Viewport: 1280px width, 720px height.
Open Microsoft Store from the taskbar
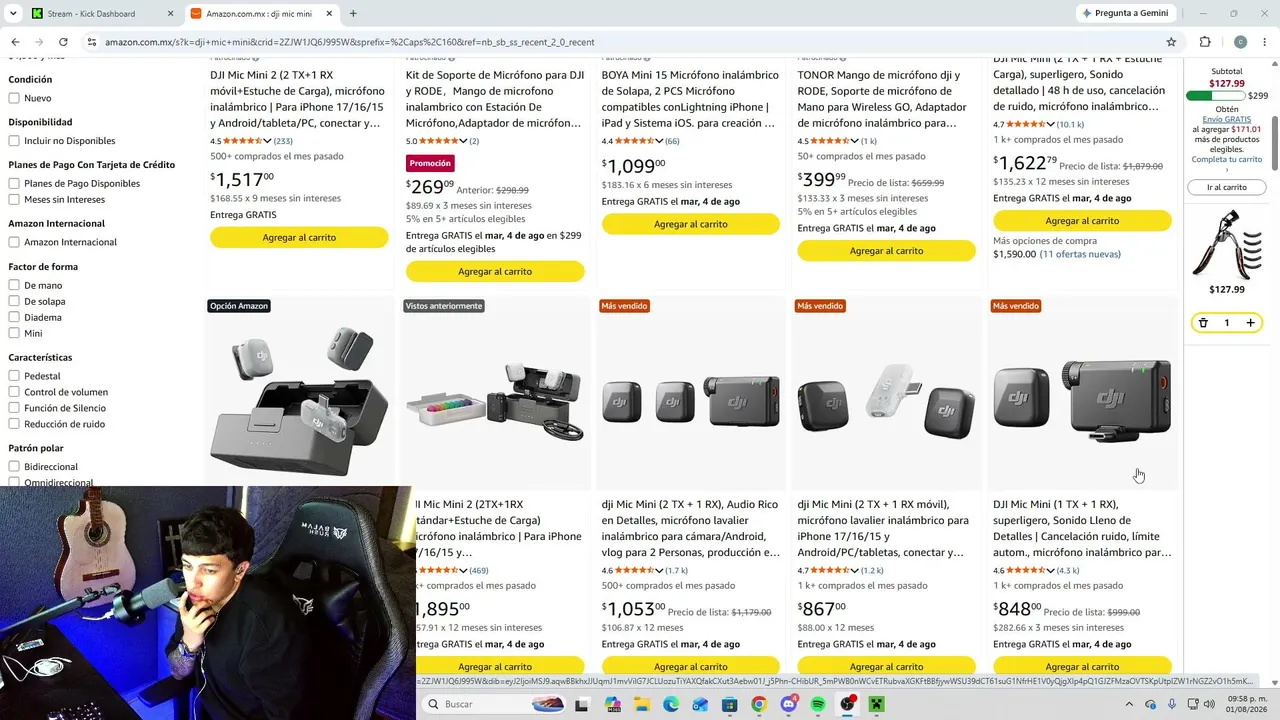pyautogui.click(x=730, y=704)
